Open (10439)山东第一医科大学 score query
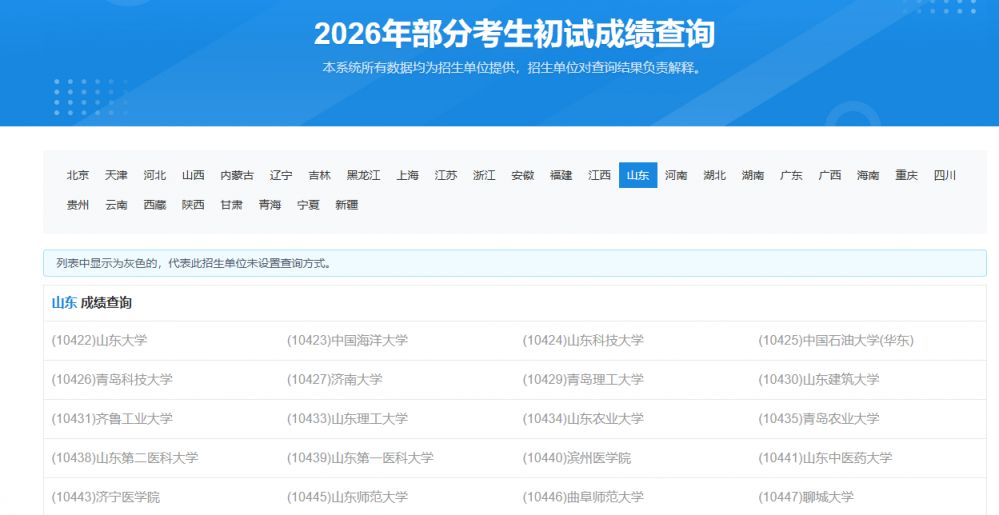This screenshot has width=999, height=515. [360, 458]
